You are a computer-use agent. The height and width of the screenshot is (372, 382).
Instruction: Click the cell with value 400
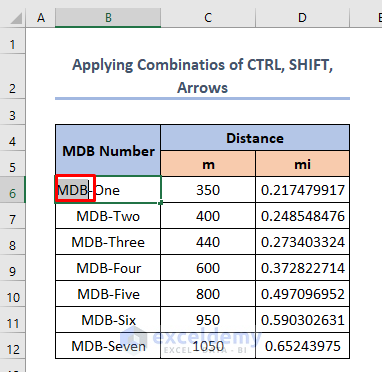pyautogui.click(x=208, y=216)
